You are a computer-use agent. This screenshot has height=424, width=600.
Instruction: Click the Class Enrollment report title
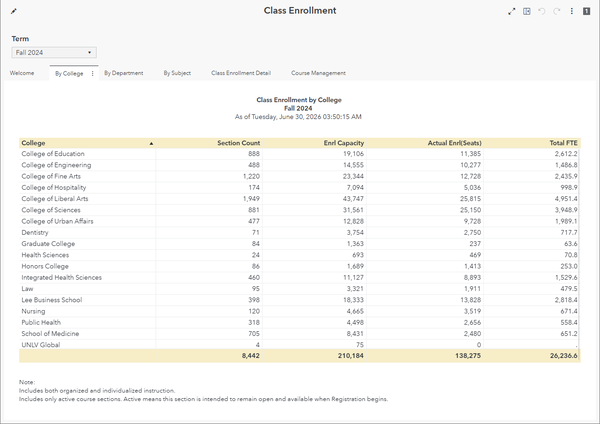(300, 11)
